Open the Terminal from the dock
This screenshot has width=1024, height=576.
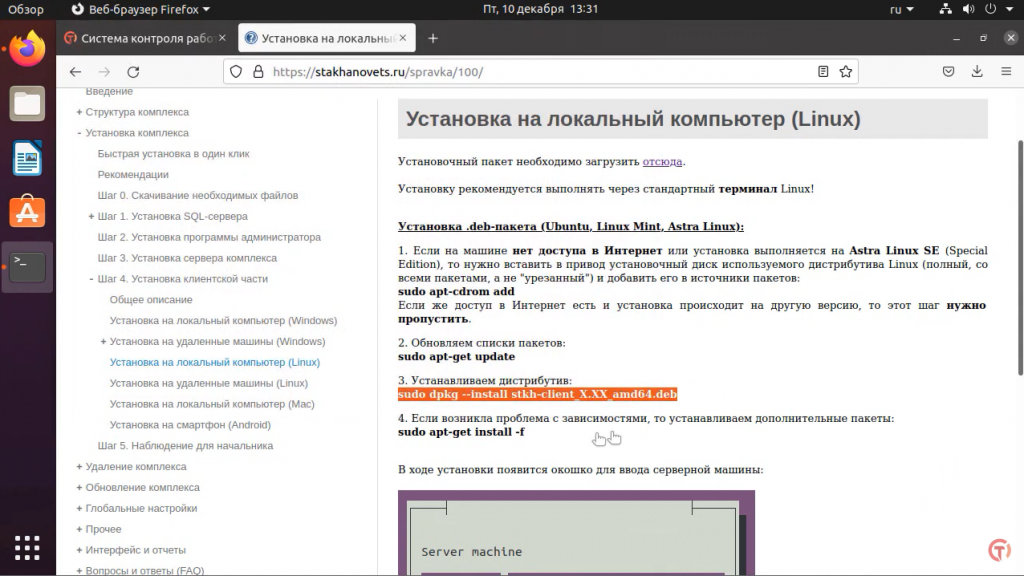(27, 266)
